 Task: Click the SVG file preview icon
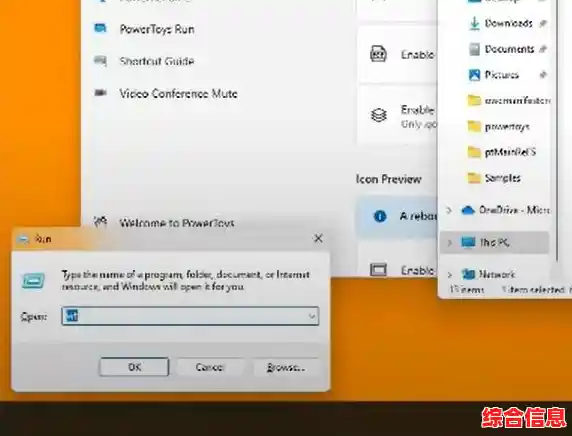tap(378, 54)
